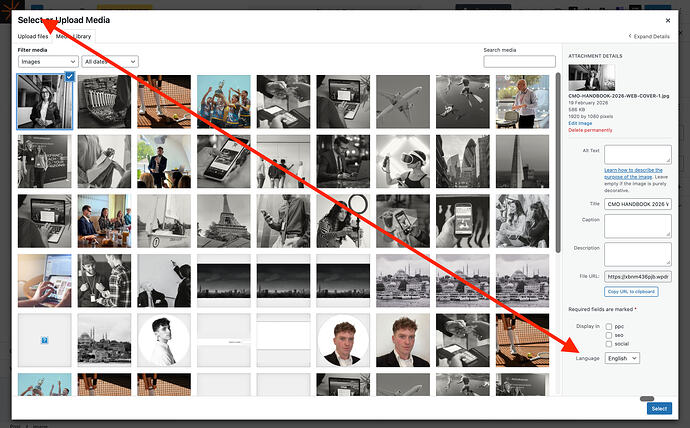Click Copy URL to clipboard button
This screenshot has width=690, height=428.
coord(631,292)
